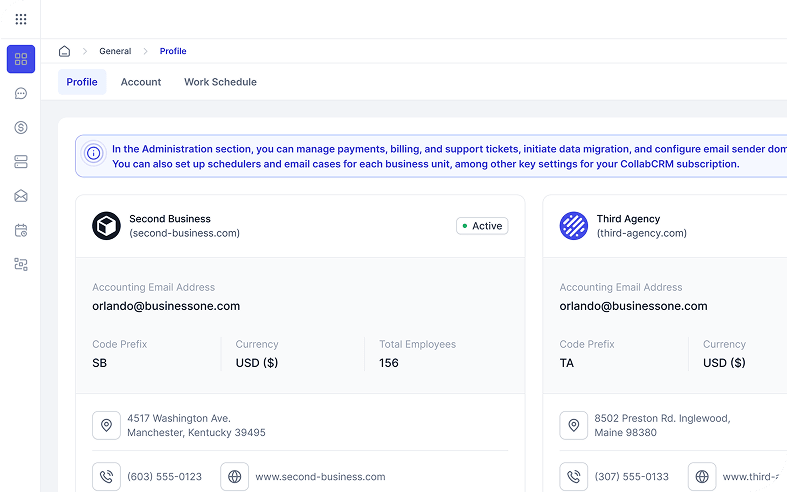Open www.second-business.com website link
The height and width of the screenshot is (492, 787).
point(320,477)
